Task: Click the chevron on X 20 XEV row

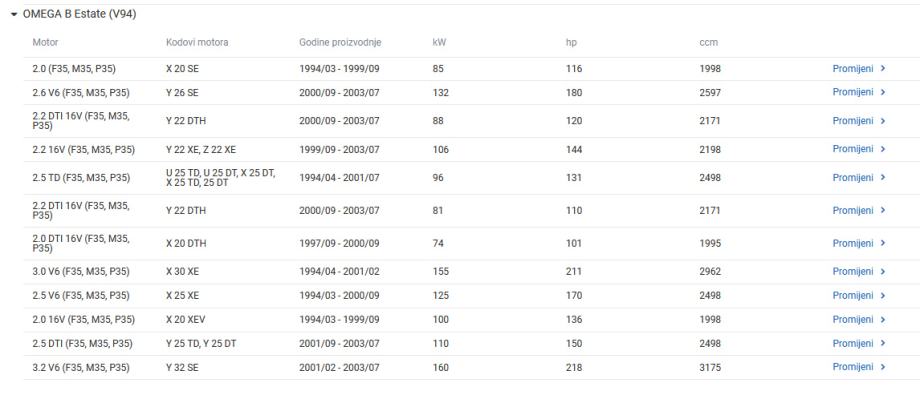Action: pyautogui.click(x=883, y=319)
